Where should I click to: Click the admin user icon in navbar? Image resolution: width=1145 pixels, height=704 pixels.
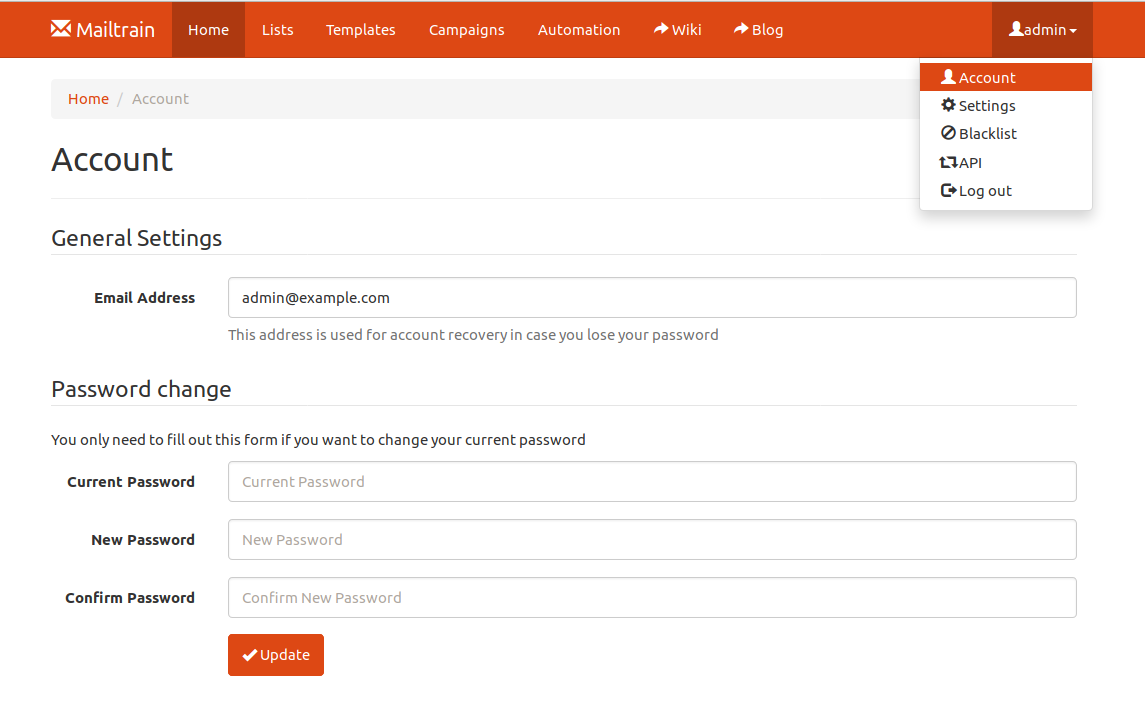1016,28
